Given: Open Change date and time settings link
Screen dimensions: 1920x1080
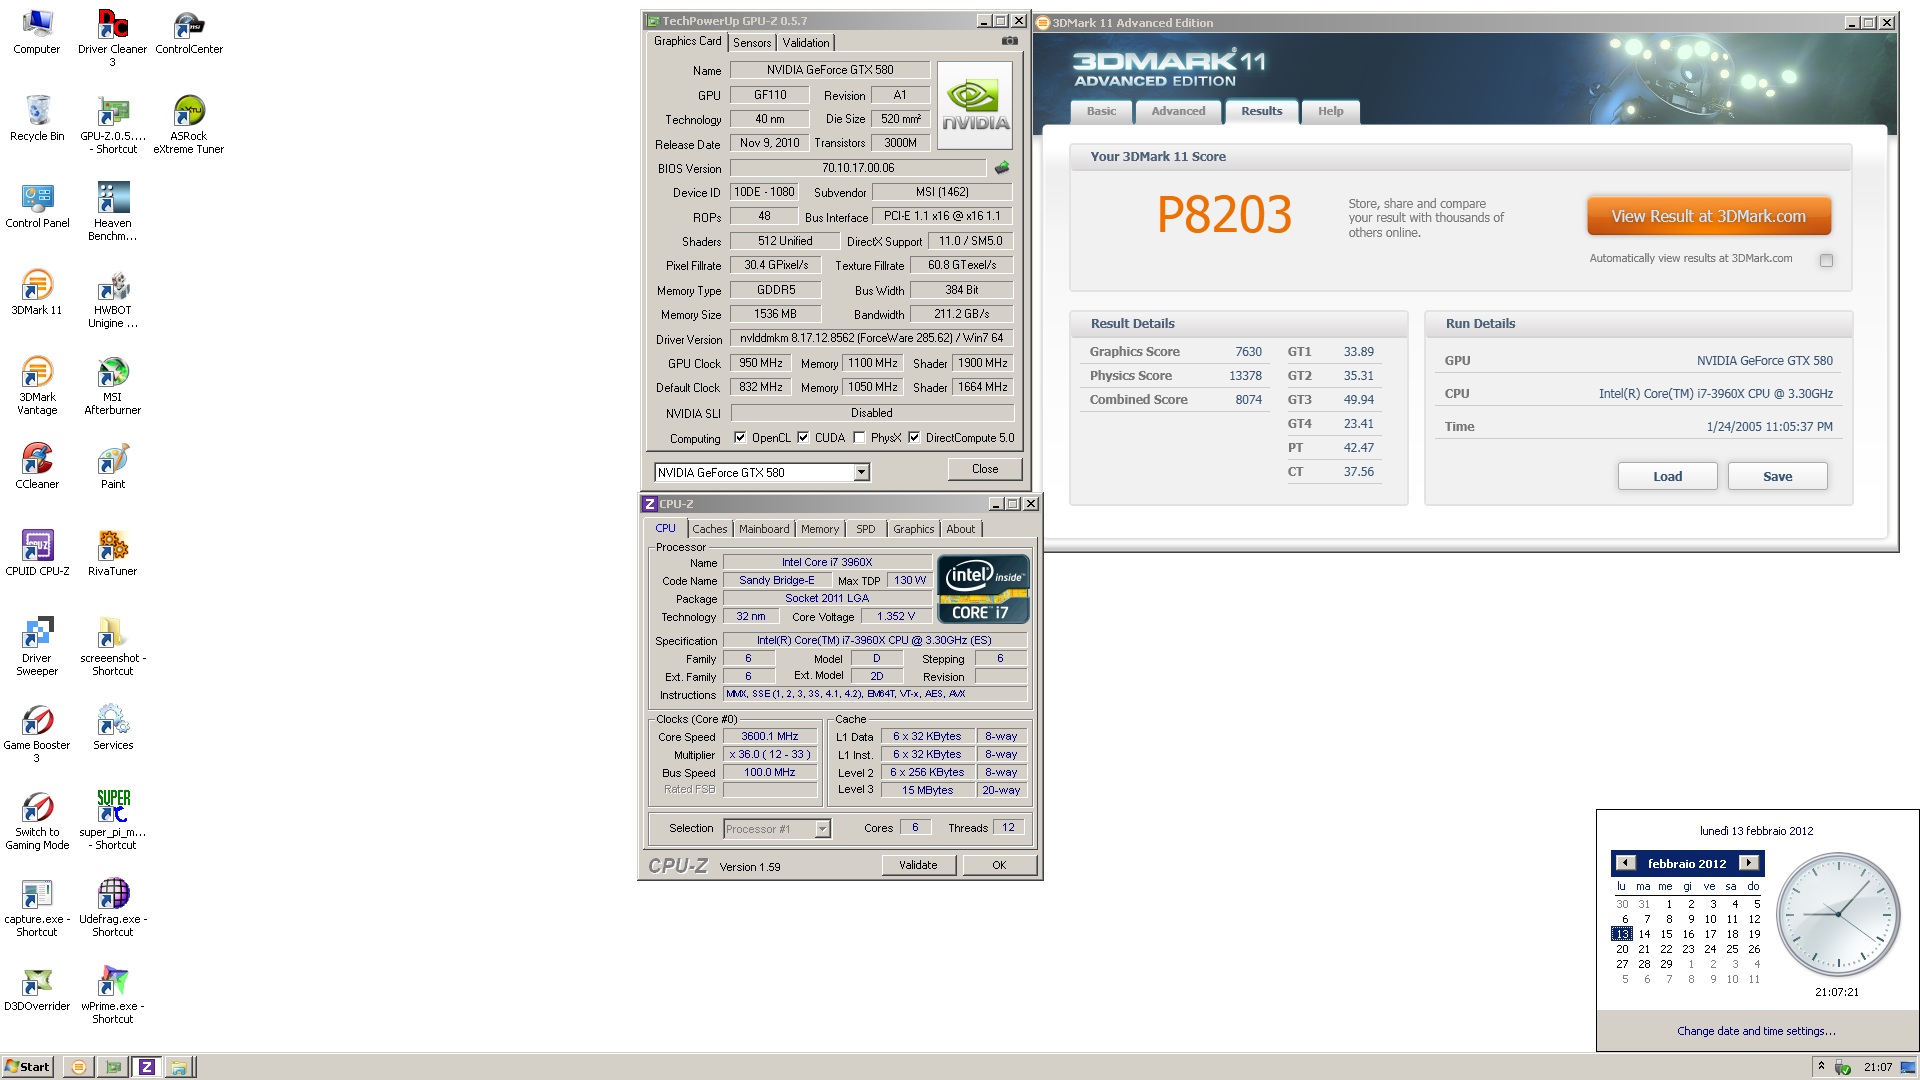Looking at the screenshot, I should tap(1756, 1031).
